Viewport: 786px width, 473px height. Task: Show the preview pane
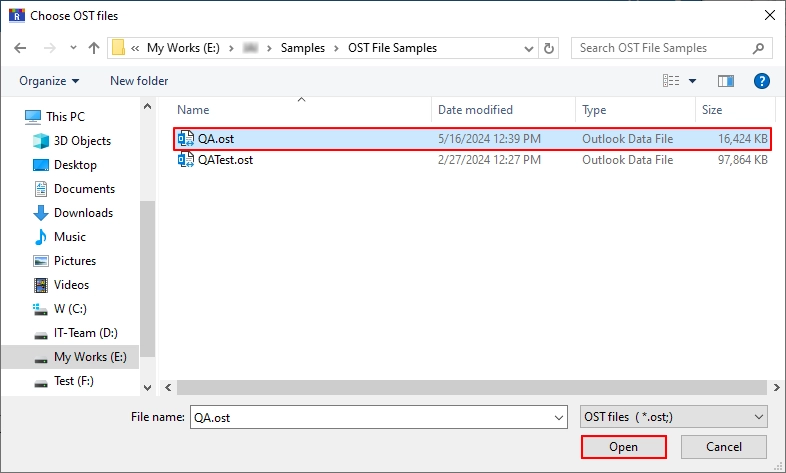[x=725, y=81]
